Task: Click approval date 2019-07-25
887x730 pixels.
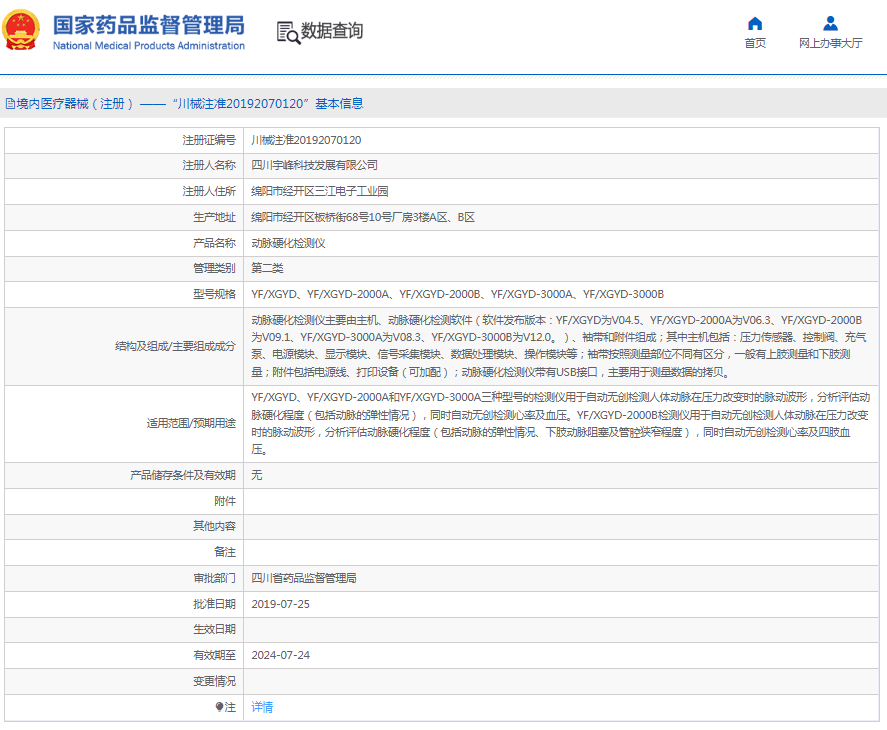Action: [x=280, y=604]
